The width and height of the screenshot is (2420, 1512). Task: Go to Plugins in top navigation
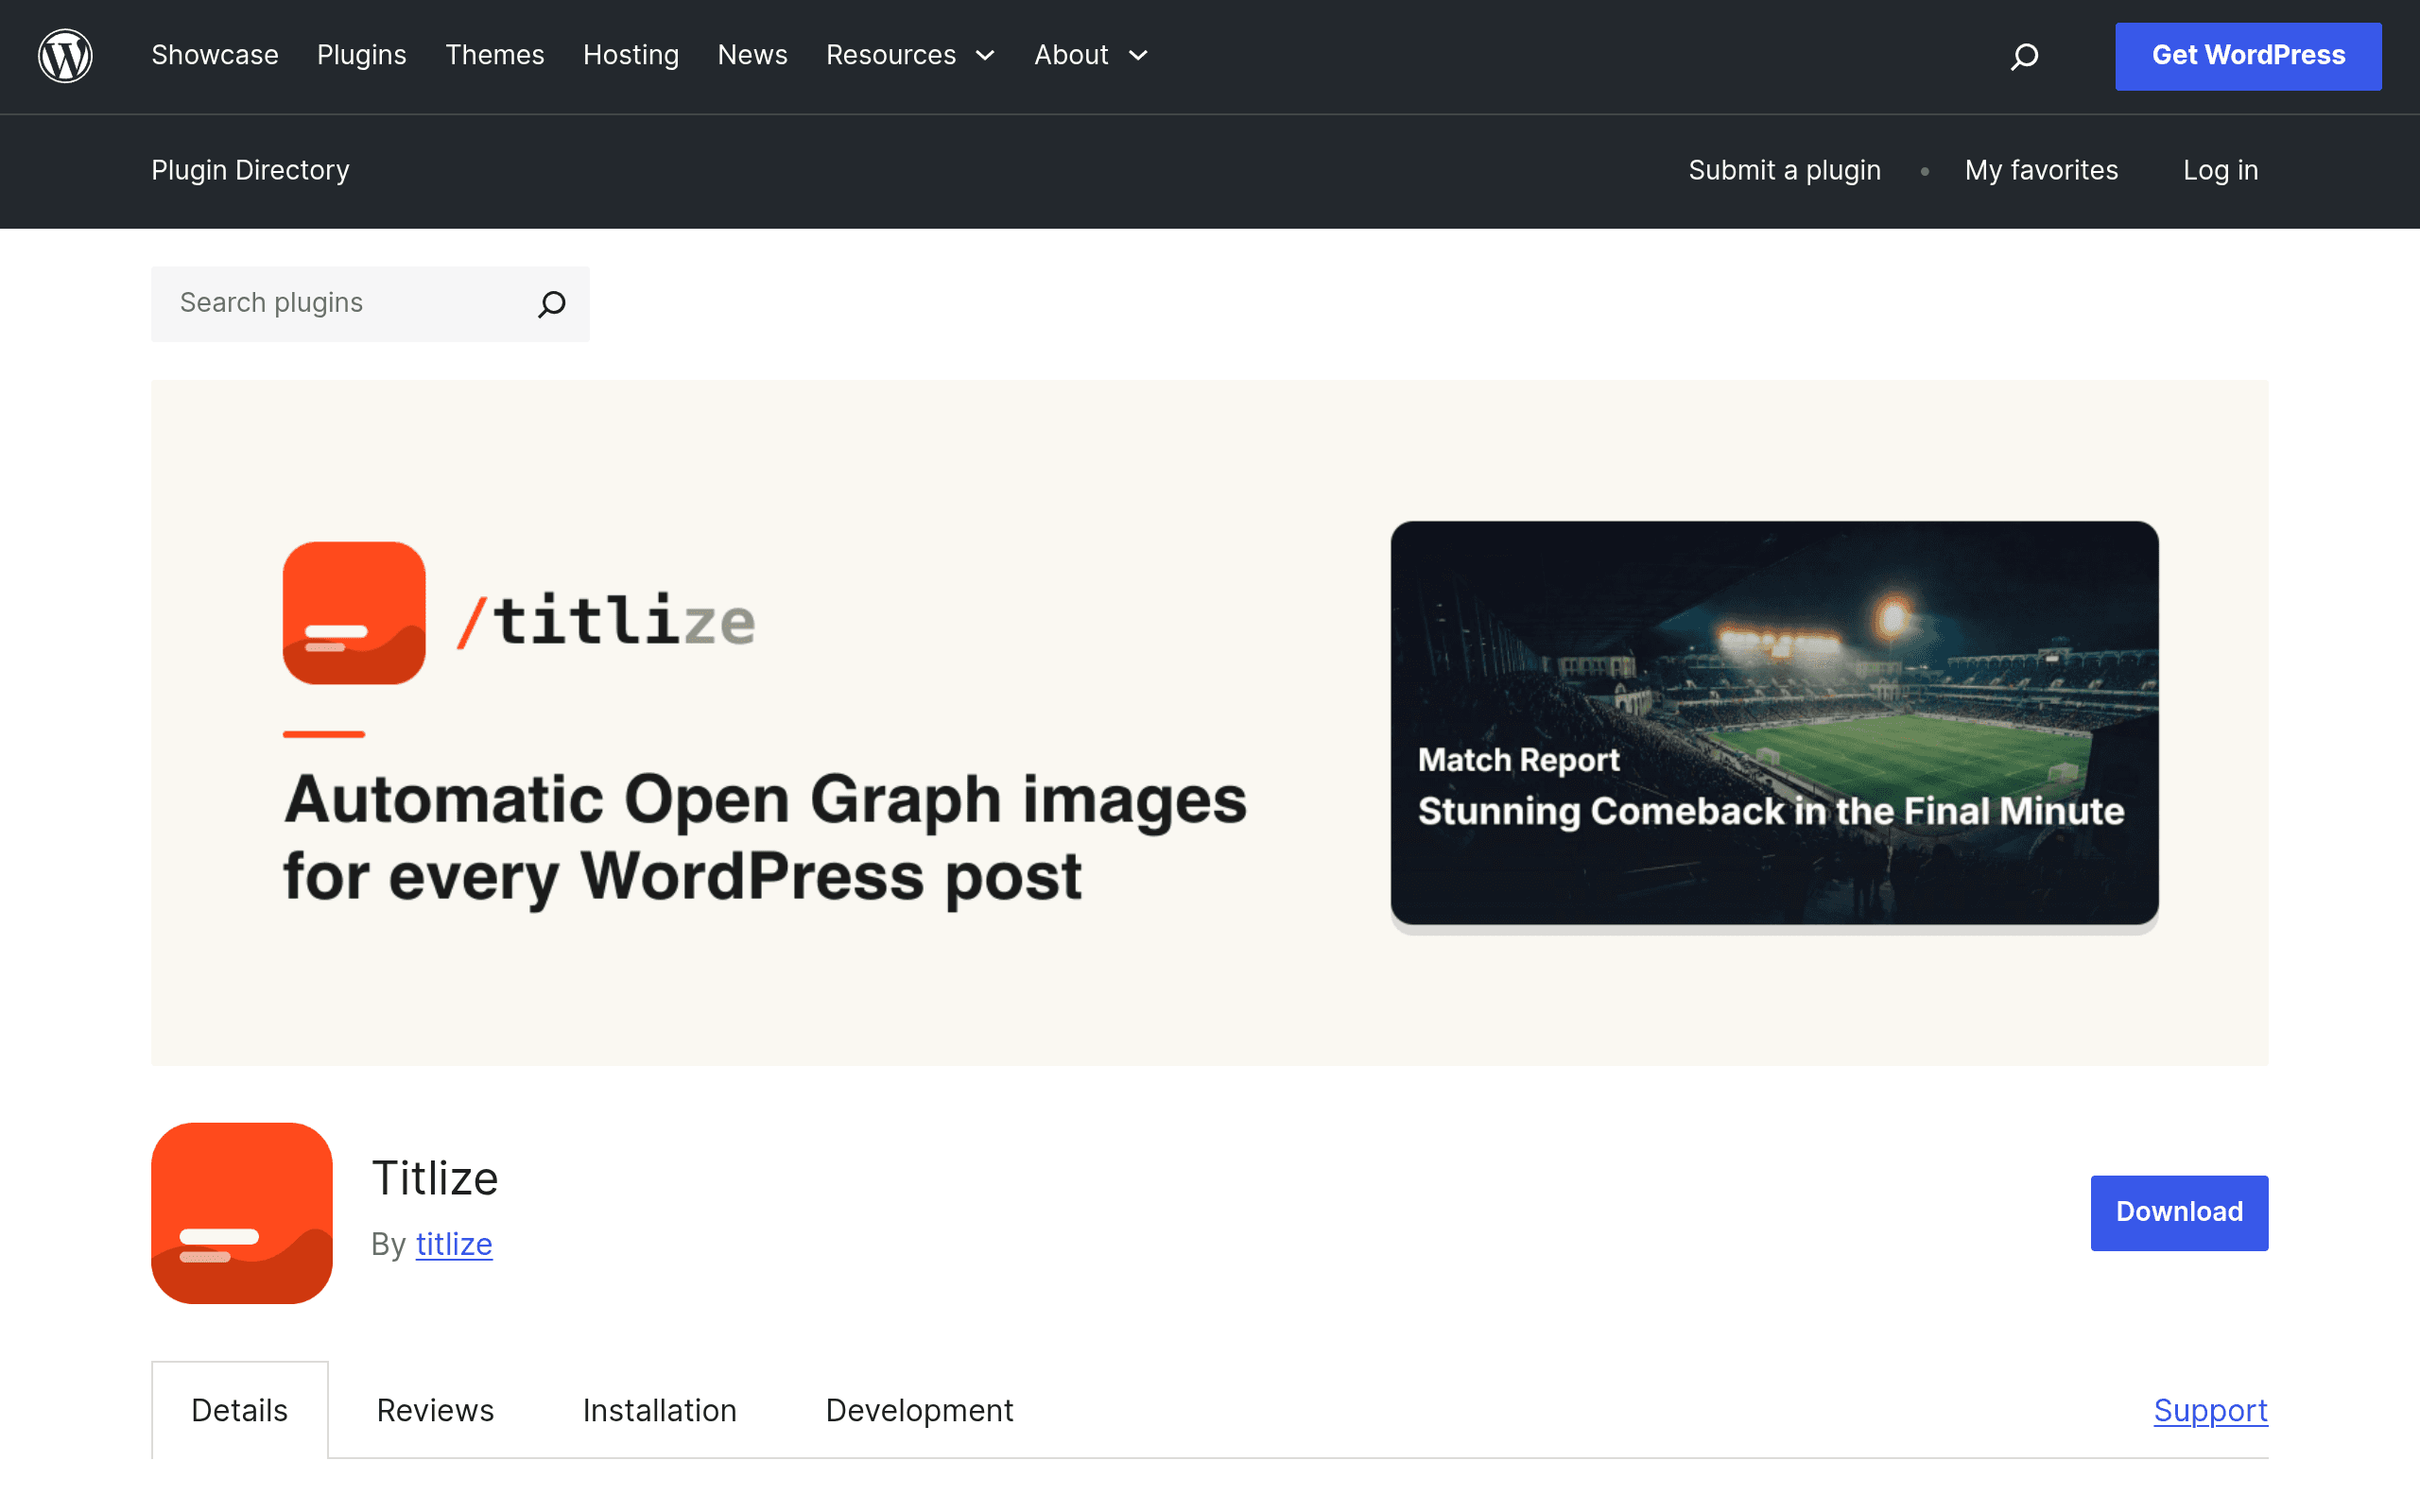362,55
